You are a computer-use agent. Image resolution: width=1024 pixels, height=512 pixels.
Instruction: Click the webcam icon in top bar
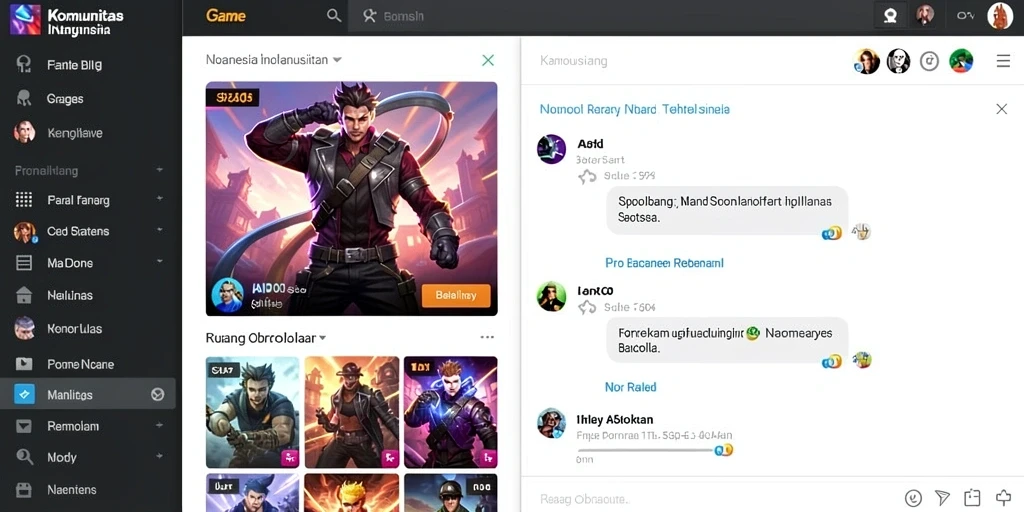click(890, 16)
